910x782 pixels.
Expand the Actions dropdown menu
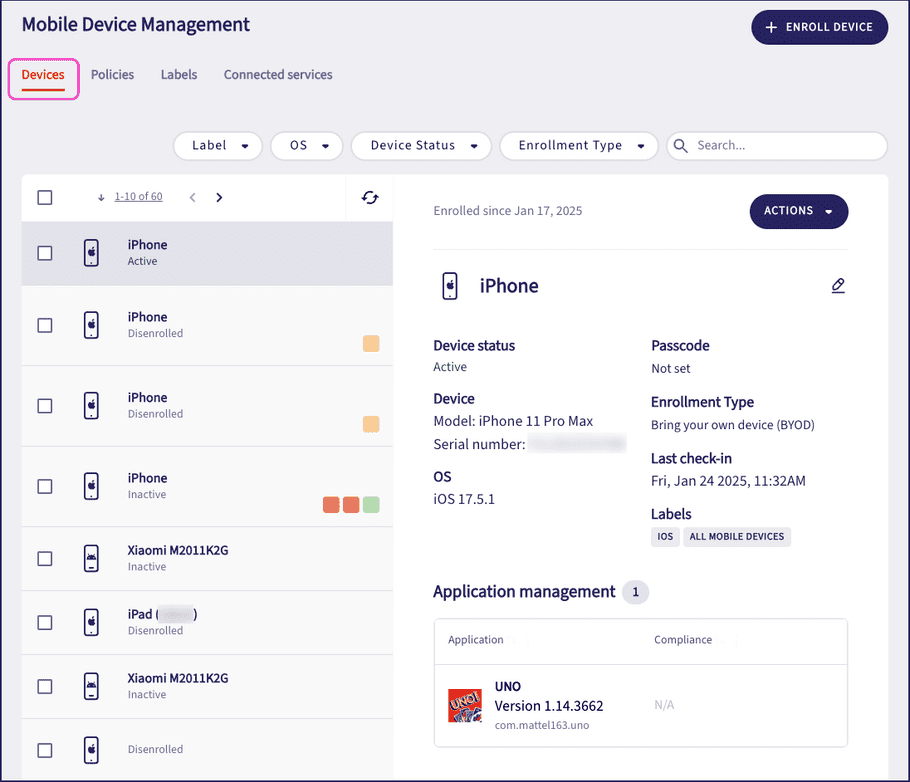tap(799, 211)
